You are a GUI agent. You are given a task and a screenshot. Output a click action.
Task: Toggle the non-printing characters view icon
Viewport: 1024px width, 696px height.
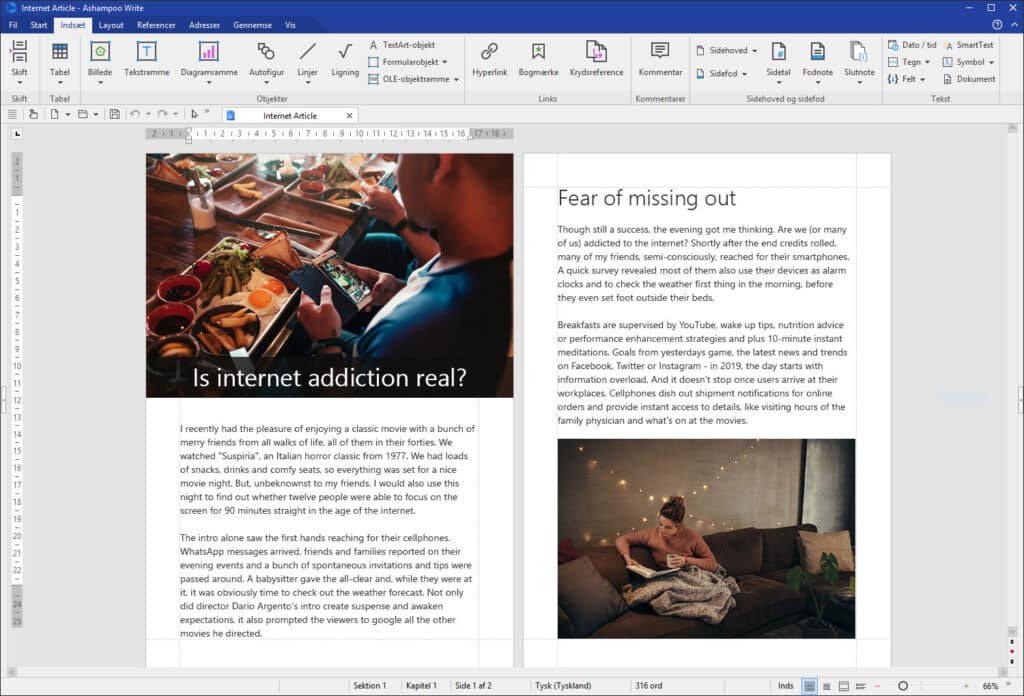point(196,114)
